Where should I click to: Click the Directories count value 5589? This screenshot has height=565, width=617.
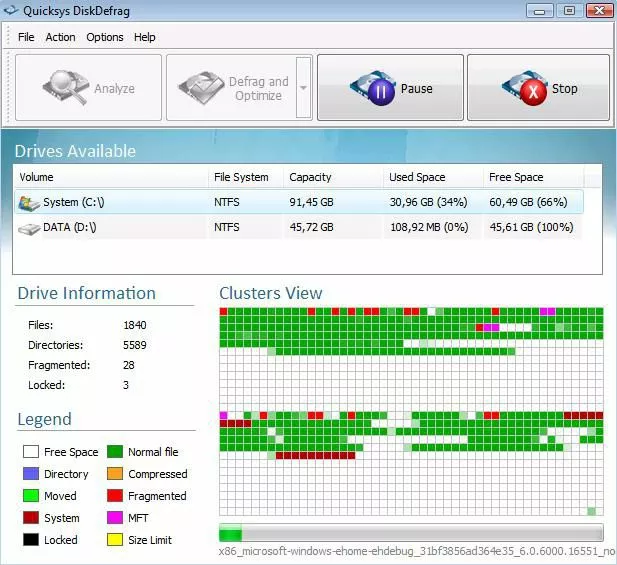135,345
